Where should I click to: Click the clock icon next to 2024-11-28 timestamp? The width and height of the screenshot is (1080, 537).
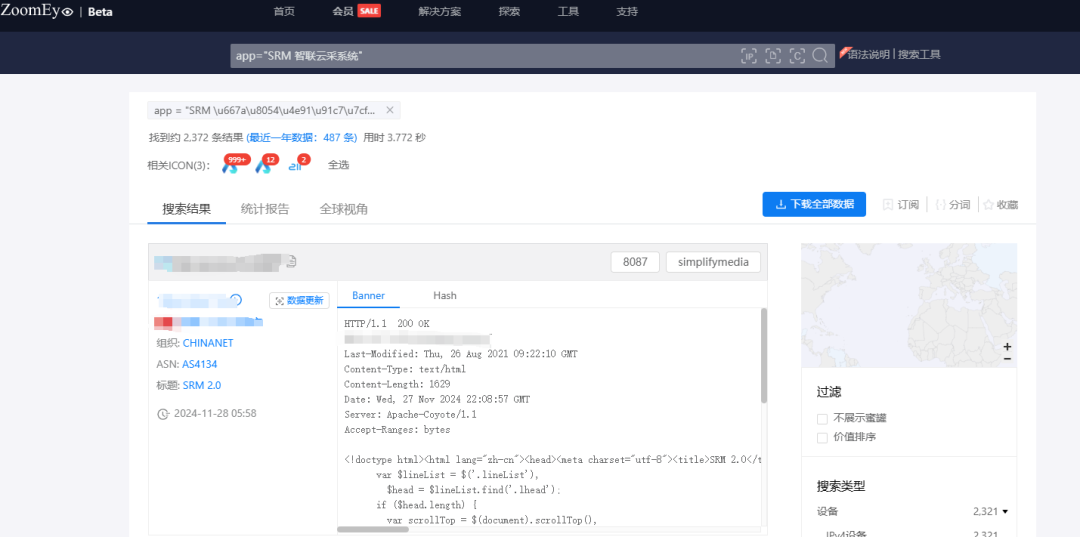163,414
